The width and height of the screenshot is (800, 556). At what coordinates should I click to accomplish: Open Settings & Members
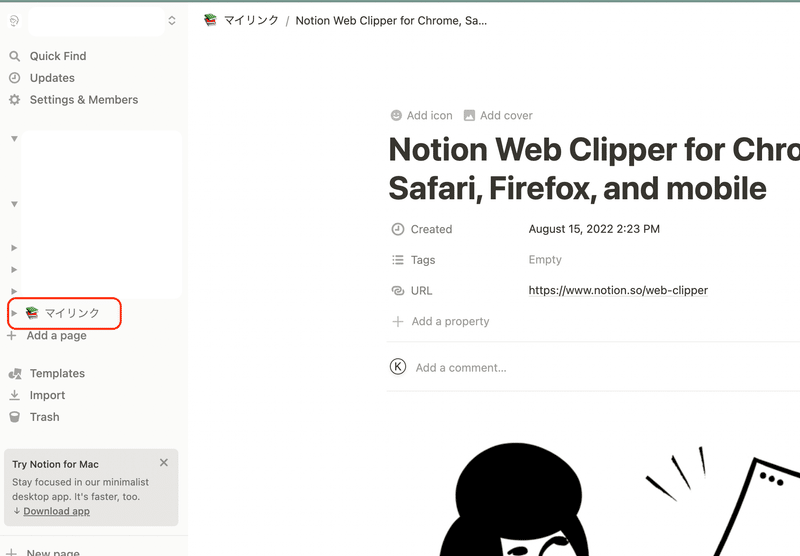tap(84, 100)
